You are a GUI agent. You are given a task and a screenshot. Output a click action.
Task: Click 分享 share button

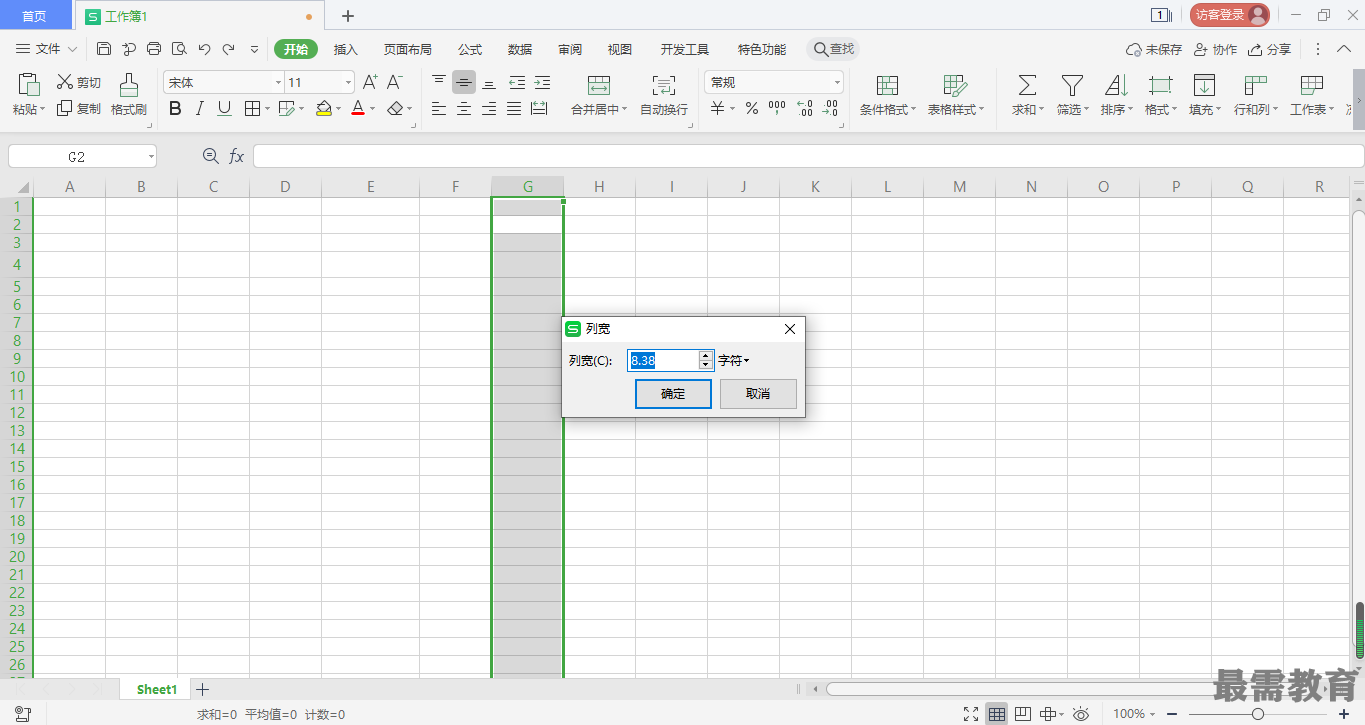1270,49
